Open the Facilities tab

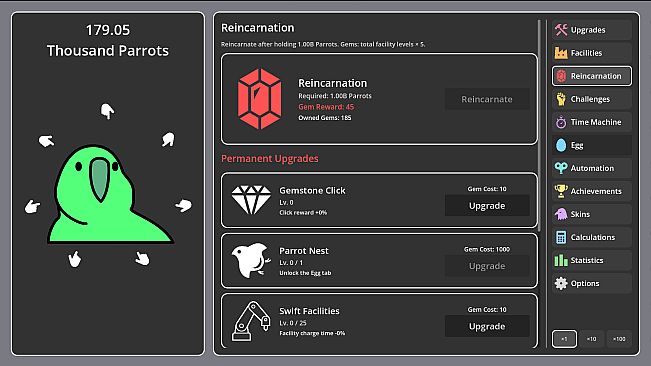(x=592, y=53)
